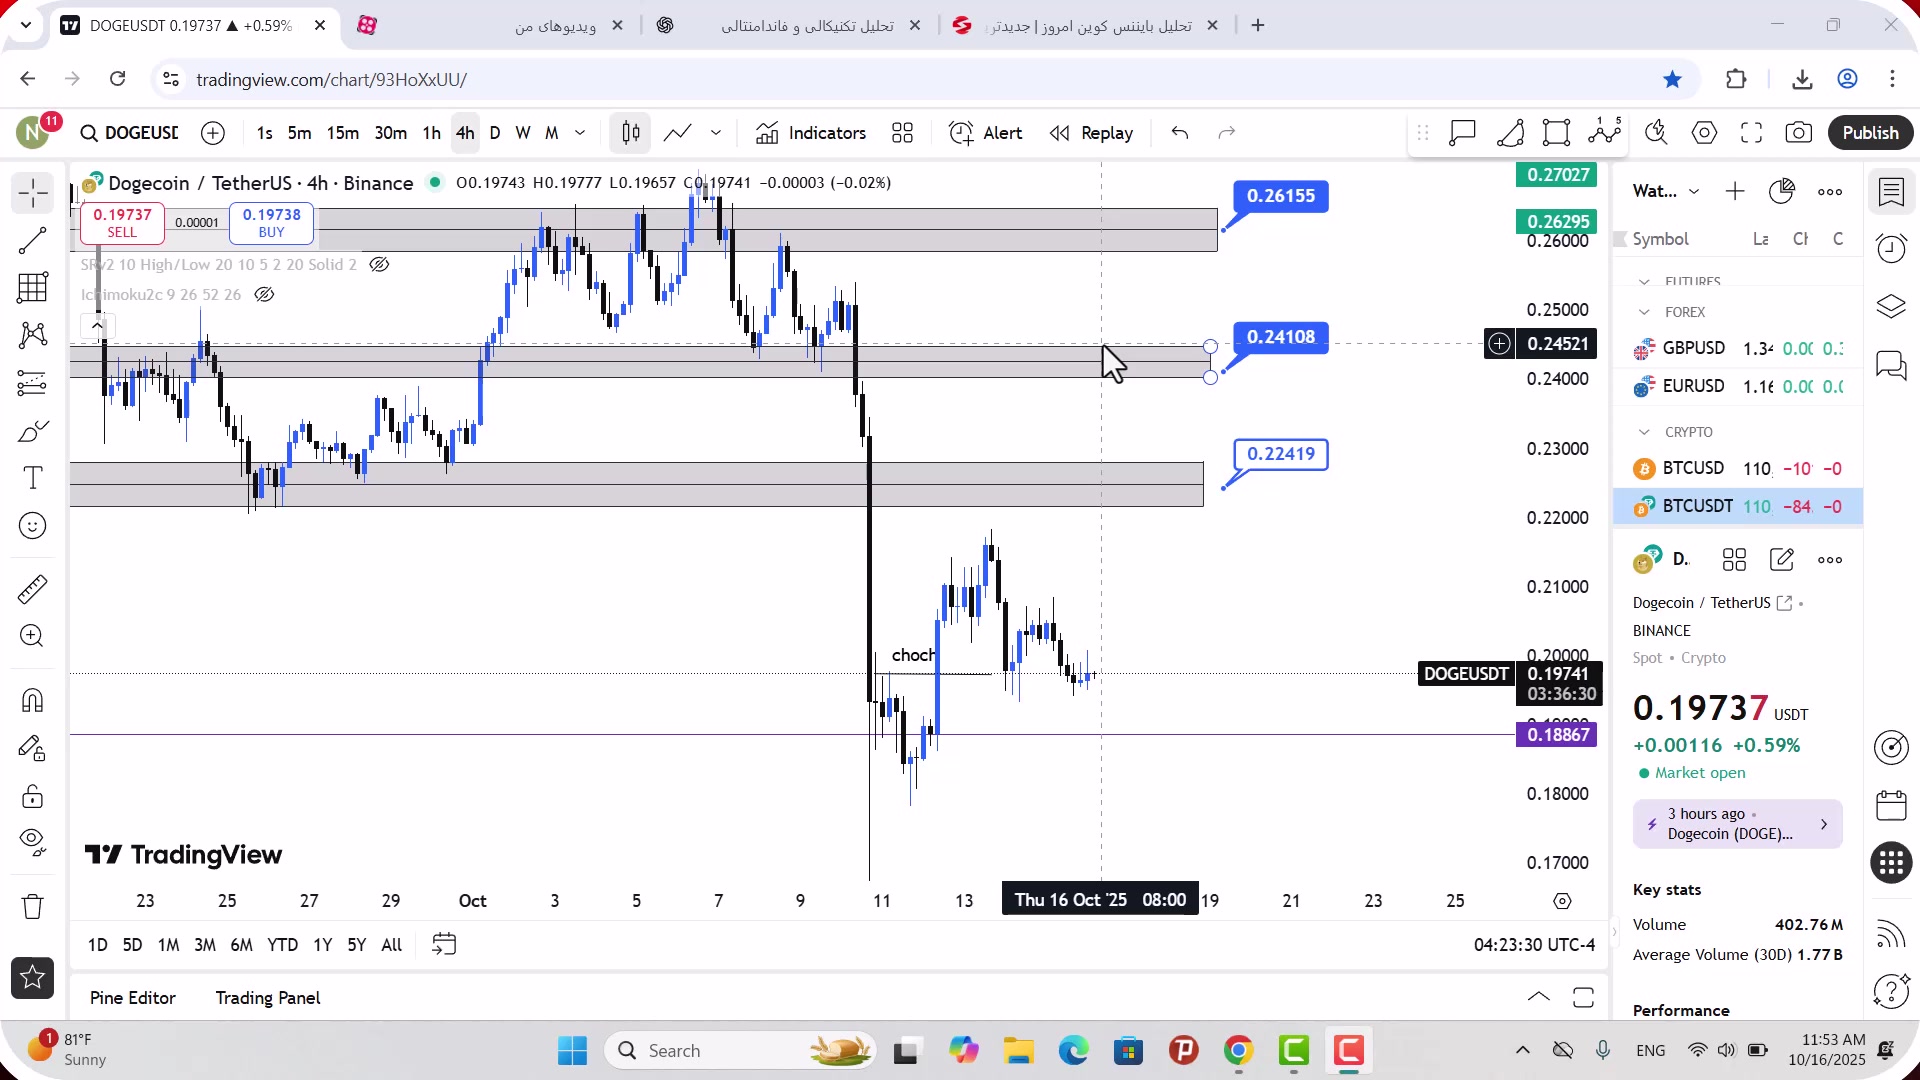Remove drawings with trash icon

pos(33,906)
